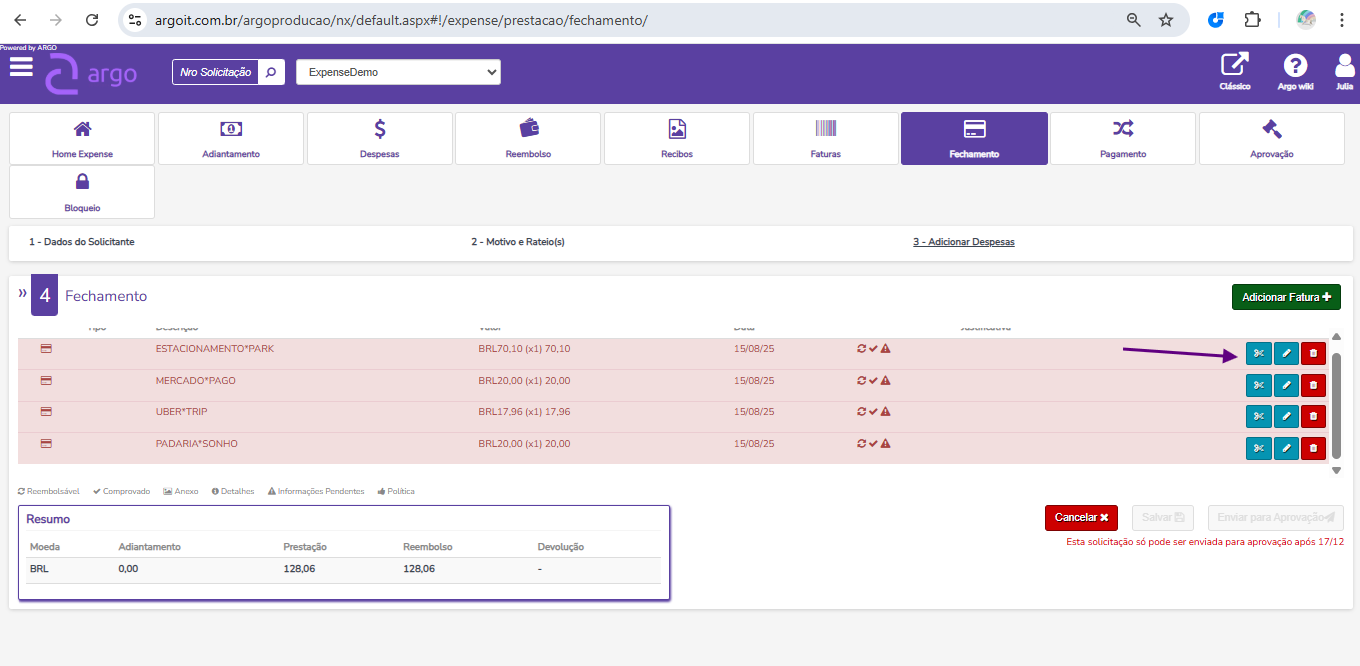Viewport: 1360px width, 666px height.
Task: Click the Nro Solicitação input field
Action: (215, 72)
